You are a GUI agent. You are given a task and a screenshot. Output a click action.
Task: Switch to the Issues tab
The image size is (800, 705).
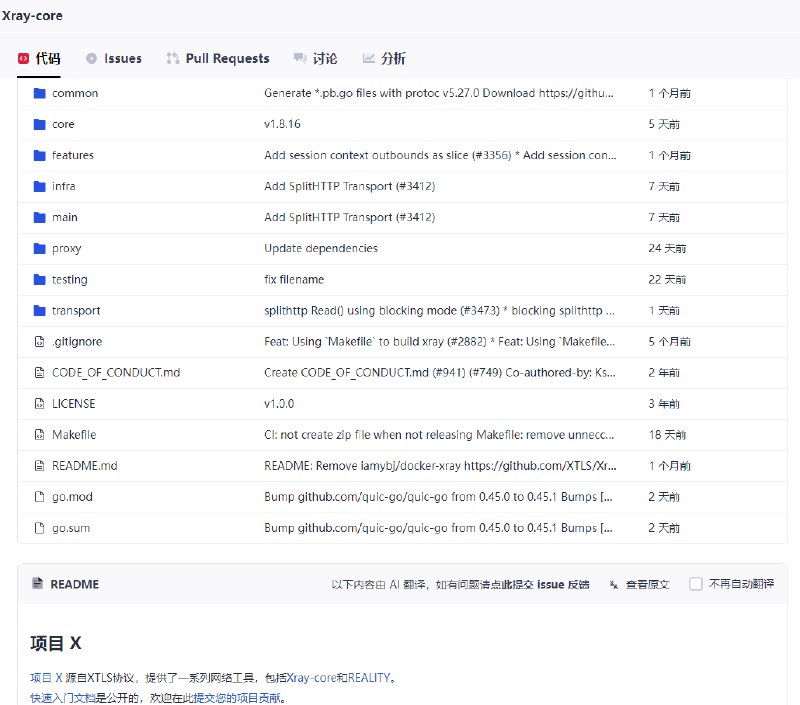pyautogui.click(x=114, y=58)
